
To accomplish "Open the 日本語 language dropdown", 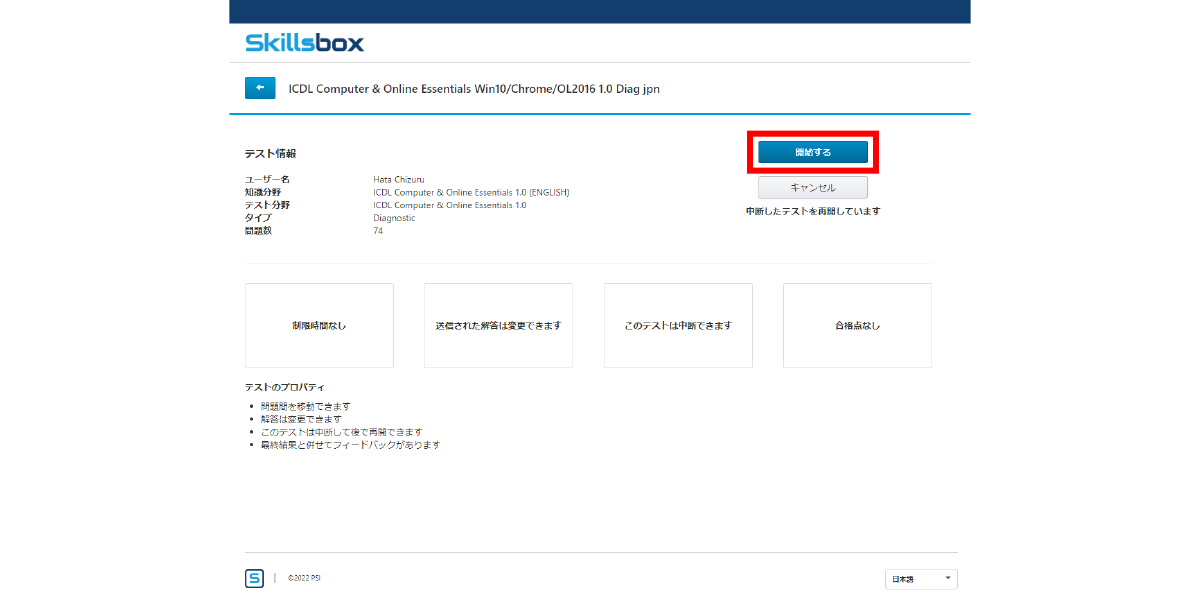I will [x=921, y=579].
